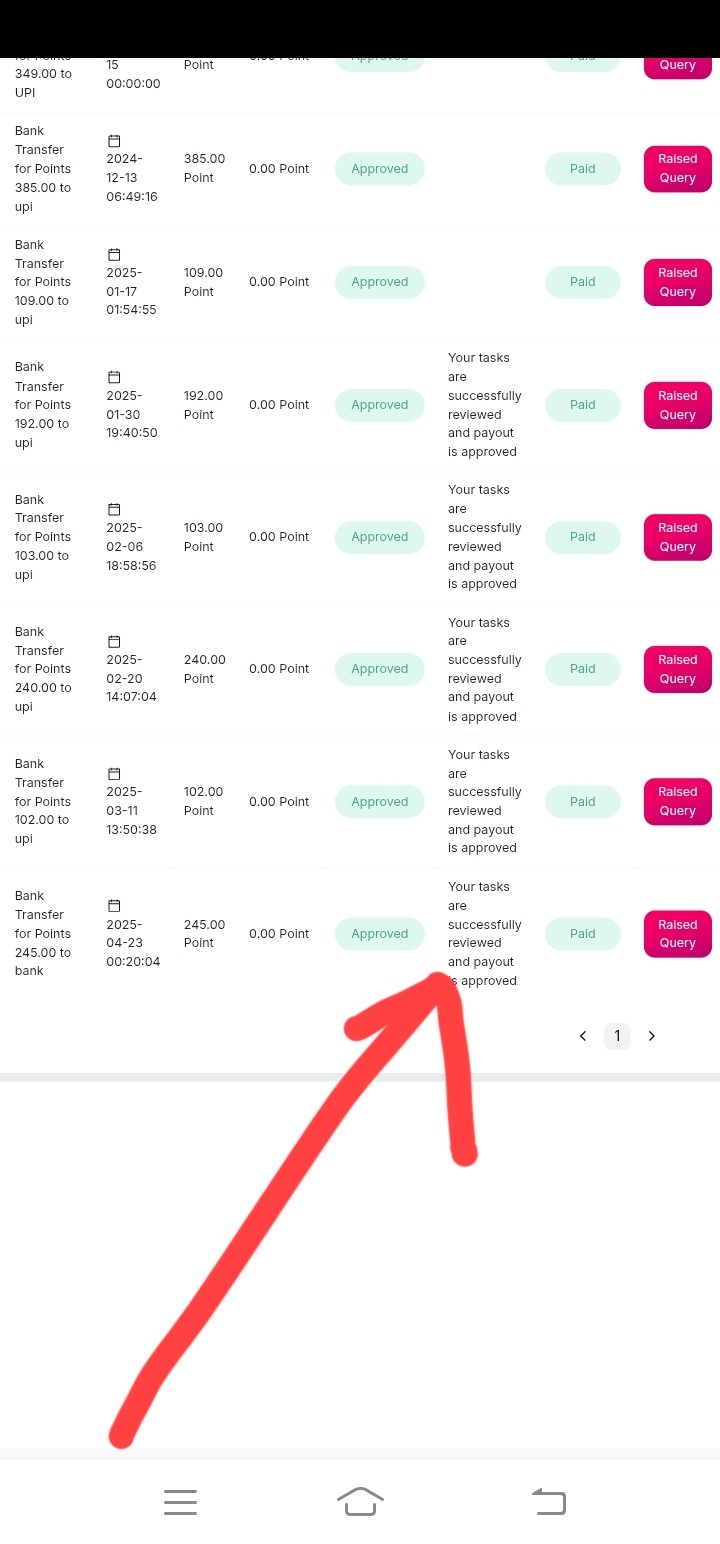Click the calendar icon for 2024-12-13 entry

(x=114, y=141)
